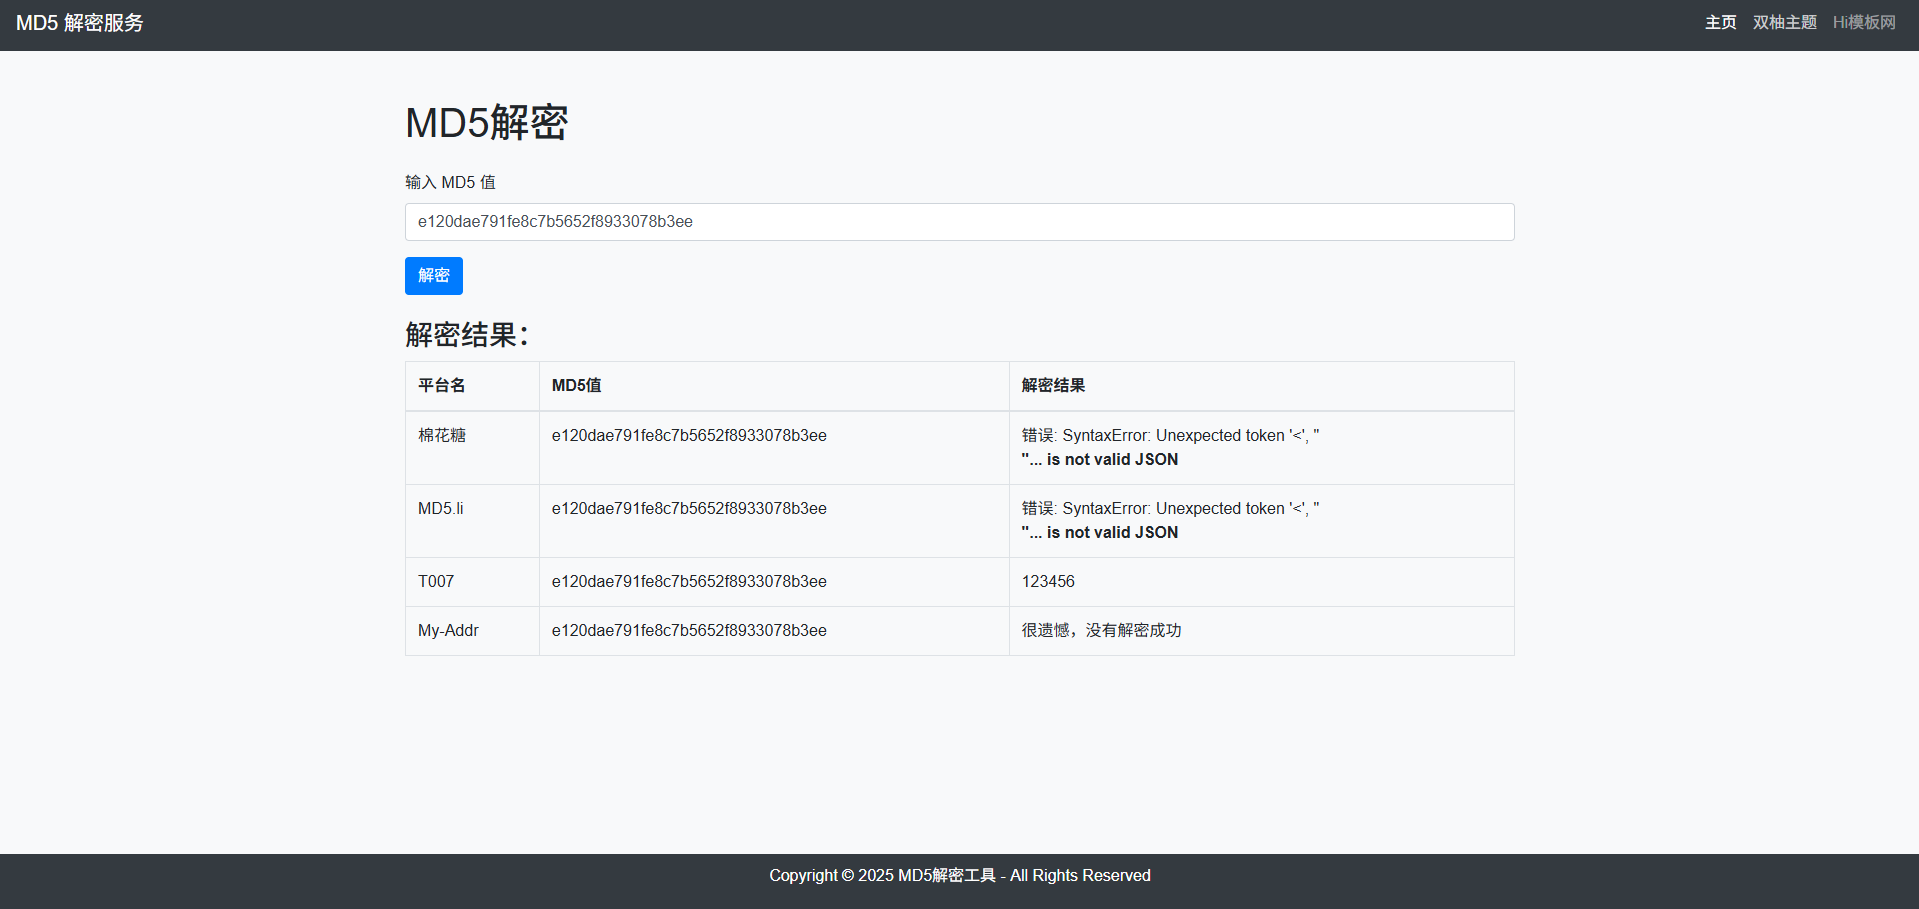Screen dimensions: 1919x909
Task: Focus the MD5 value input field
Action: click(x=959, y=222)
